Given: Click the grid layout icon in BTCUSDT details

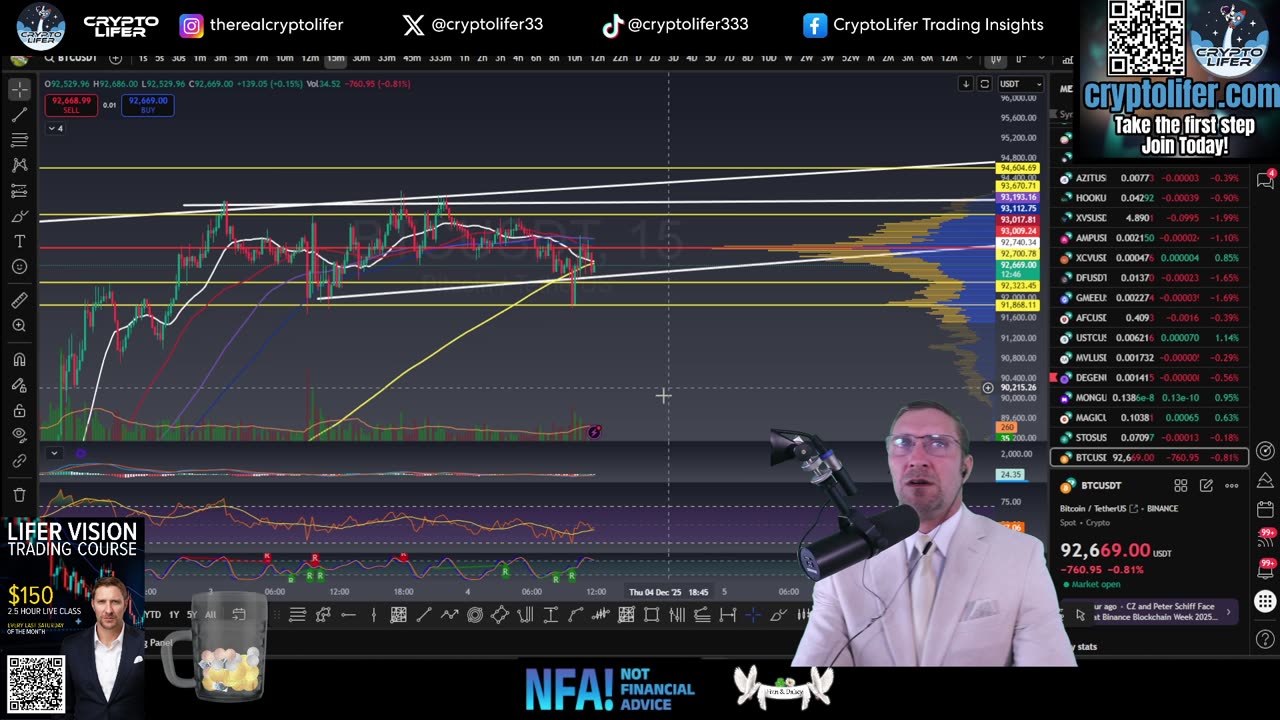Looking at the screenshot, I should click(1180, 486).
